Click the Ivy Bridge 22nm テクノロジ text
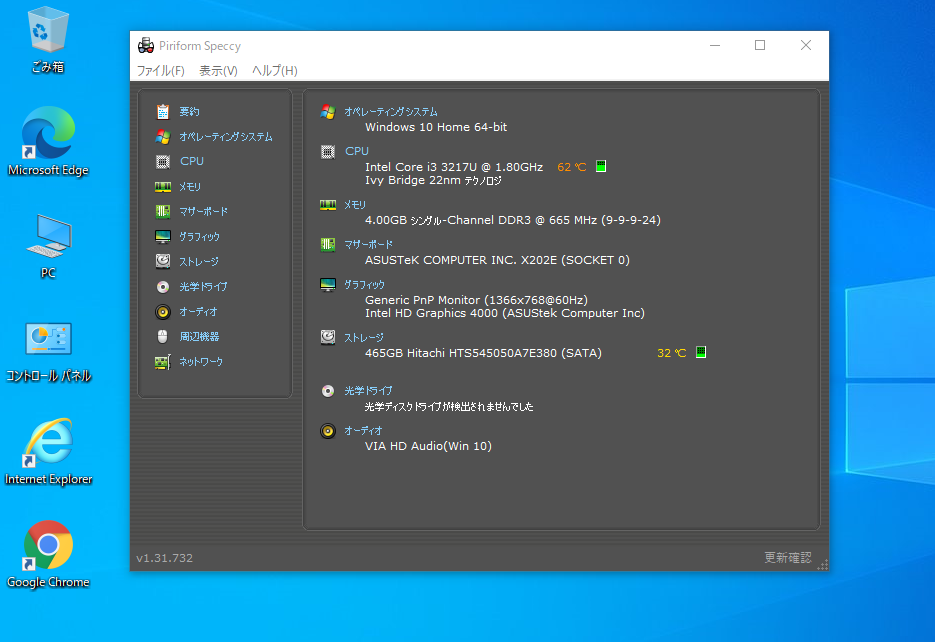Image resolution: width=935 pixels, height=642 pixels. pyautogui.click(x=433, y=180)
